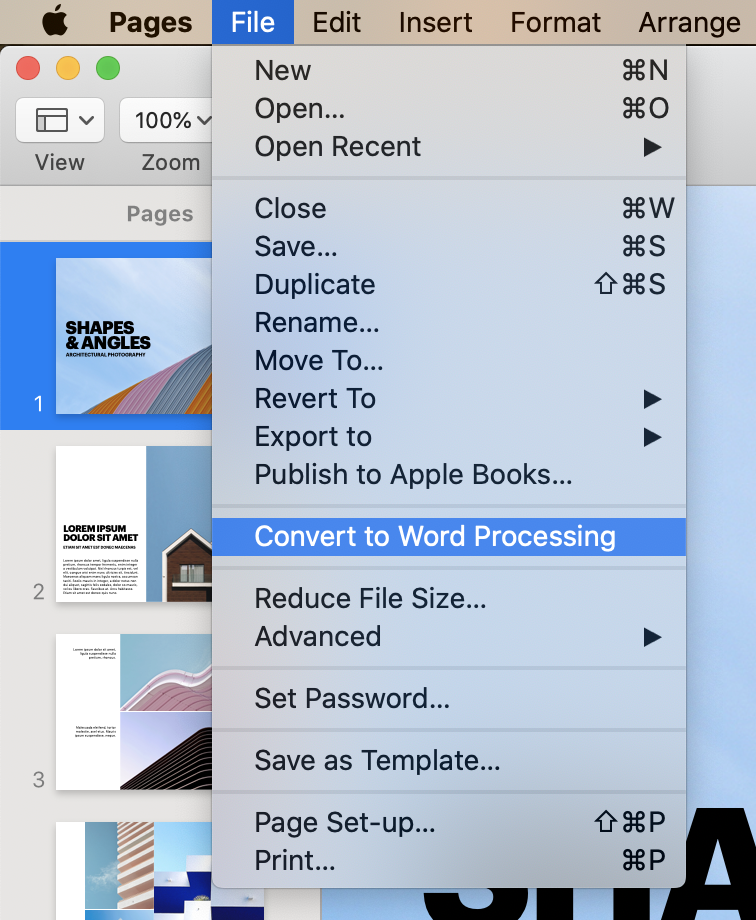The height and width of the screenshot is (920, 756).
Task: Select Save as Template…
Action: tap(449, 760)
